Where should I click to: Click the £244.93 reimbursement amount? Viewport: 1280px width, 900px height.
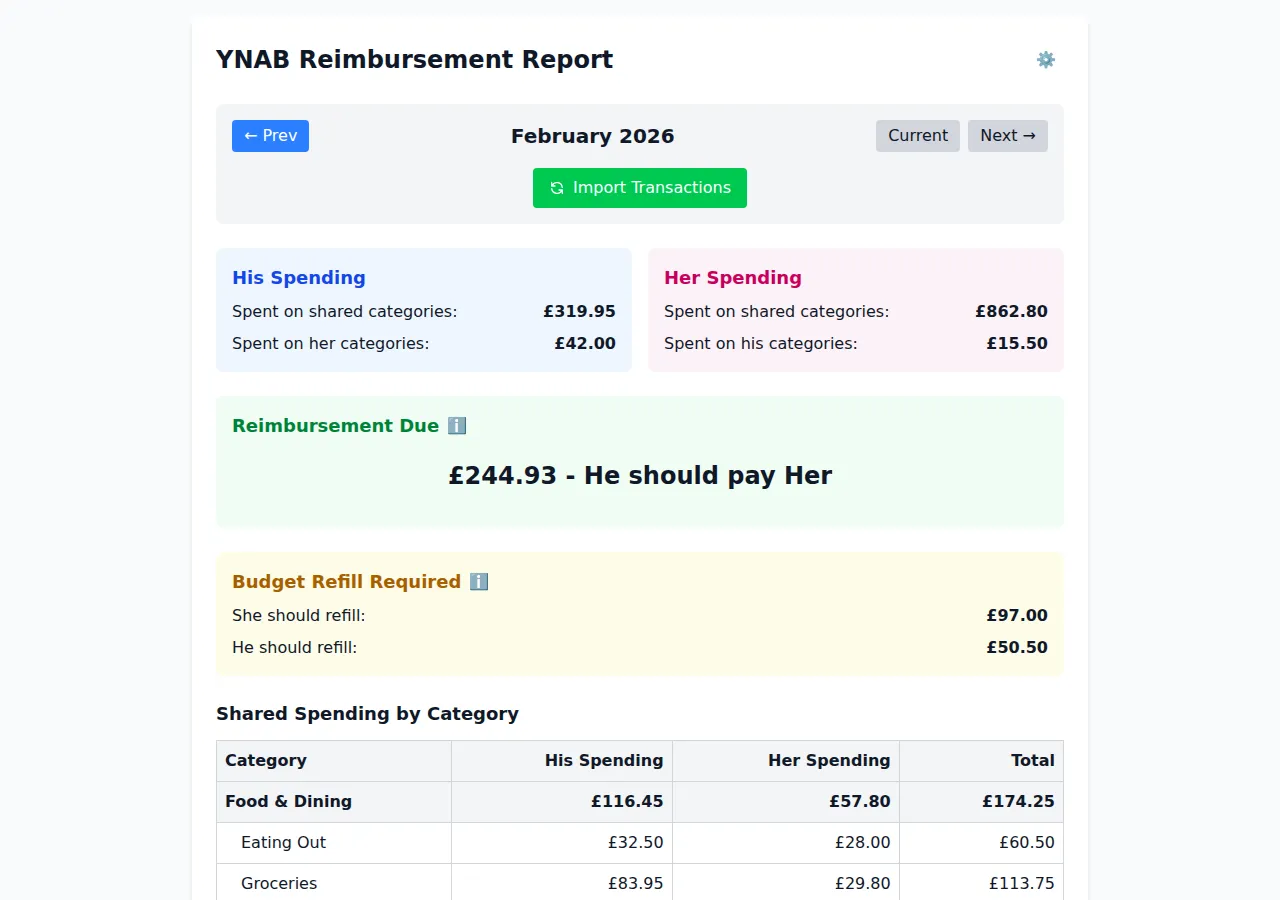tap(640, 475)
